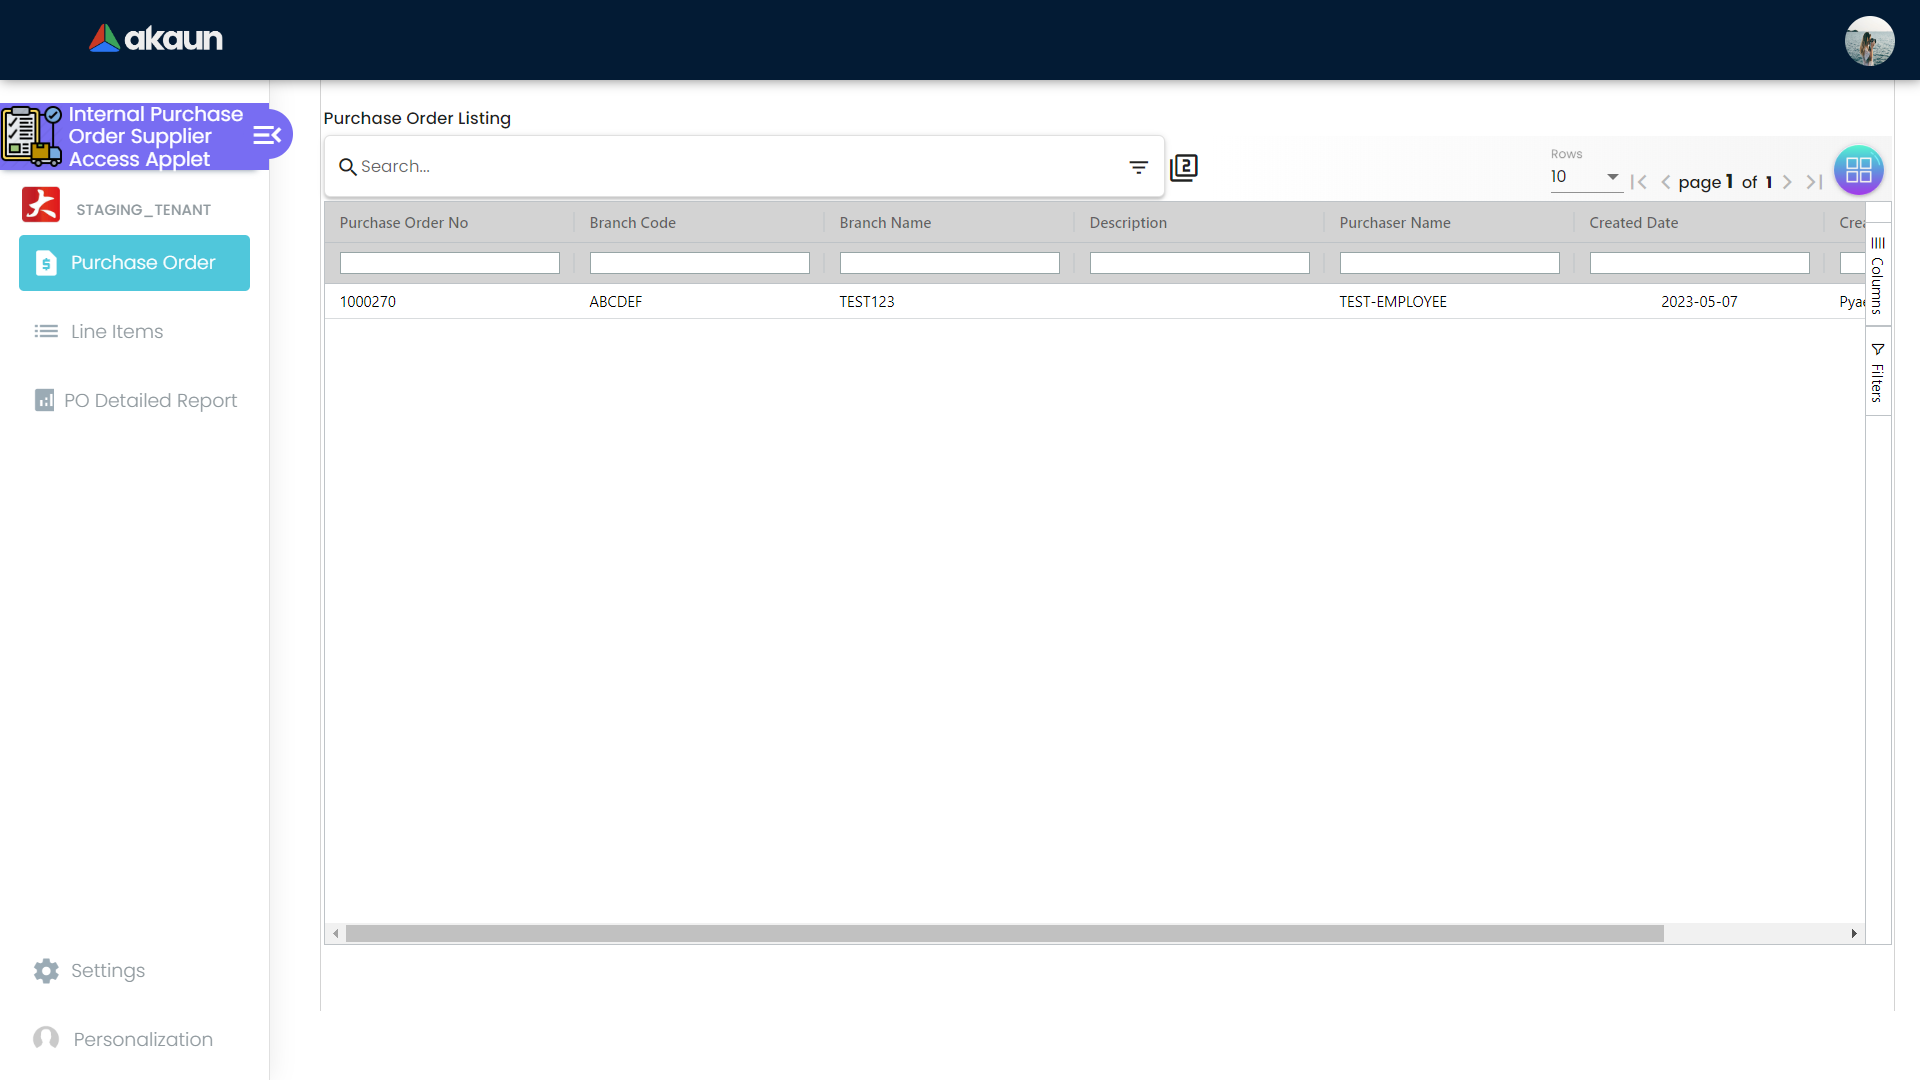Expand the Columns side panel
Screen dimensions: 1920x1080
[x=1877, y=275]
